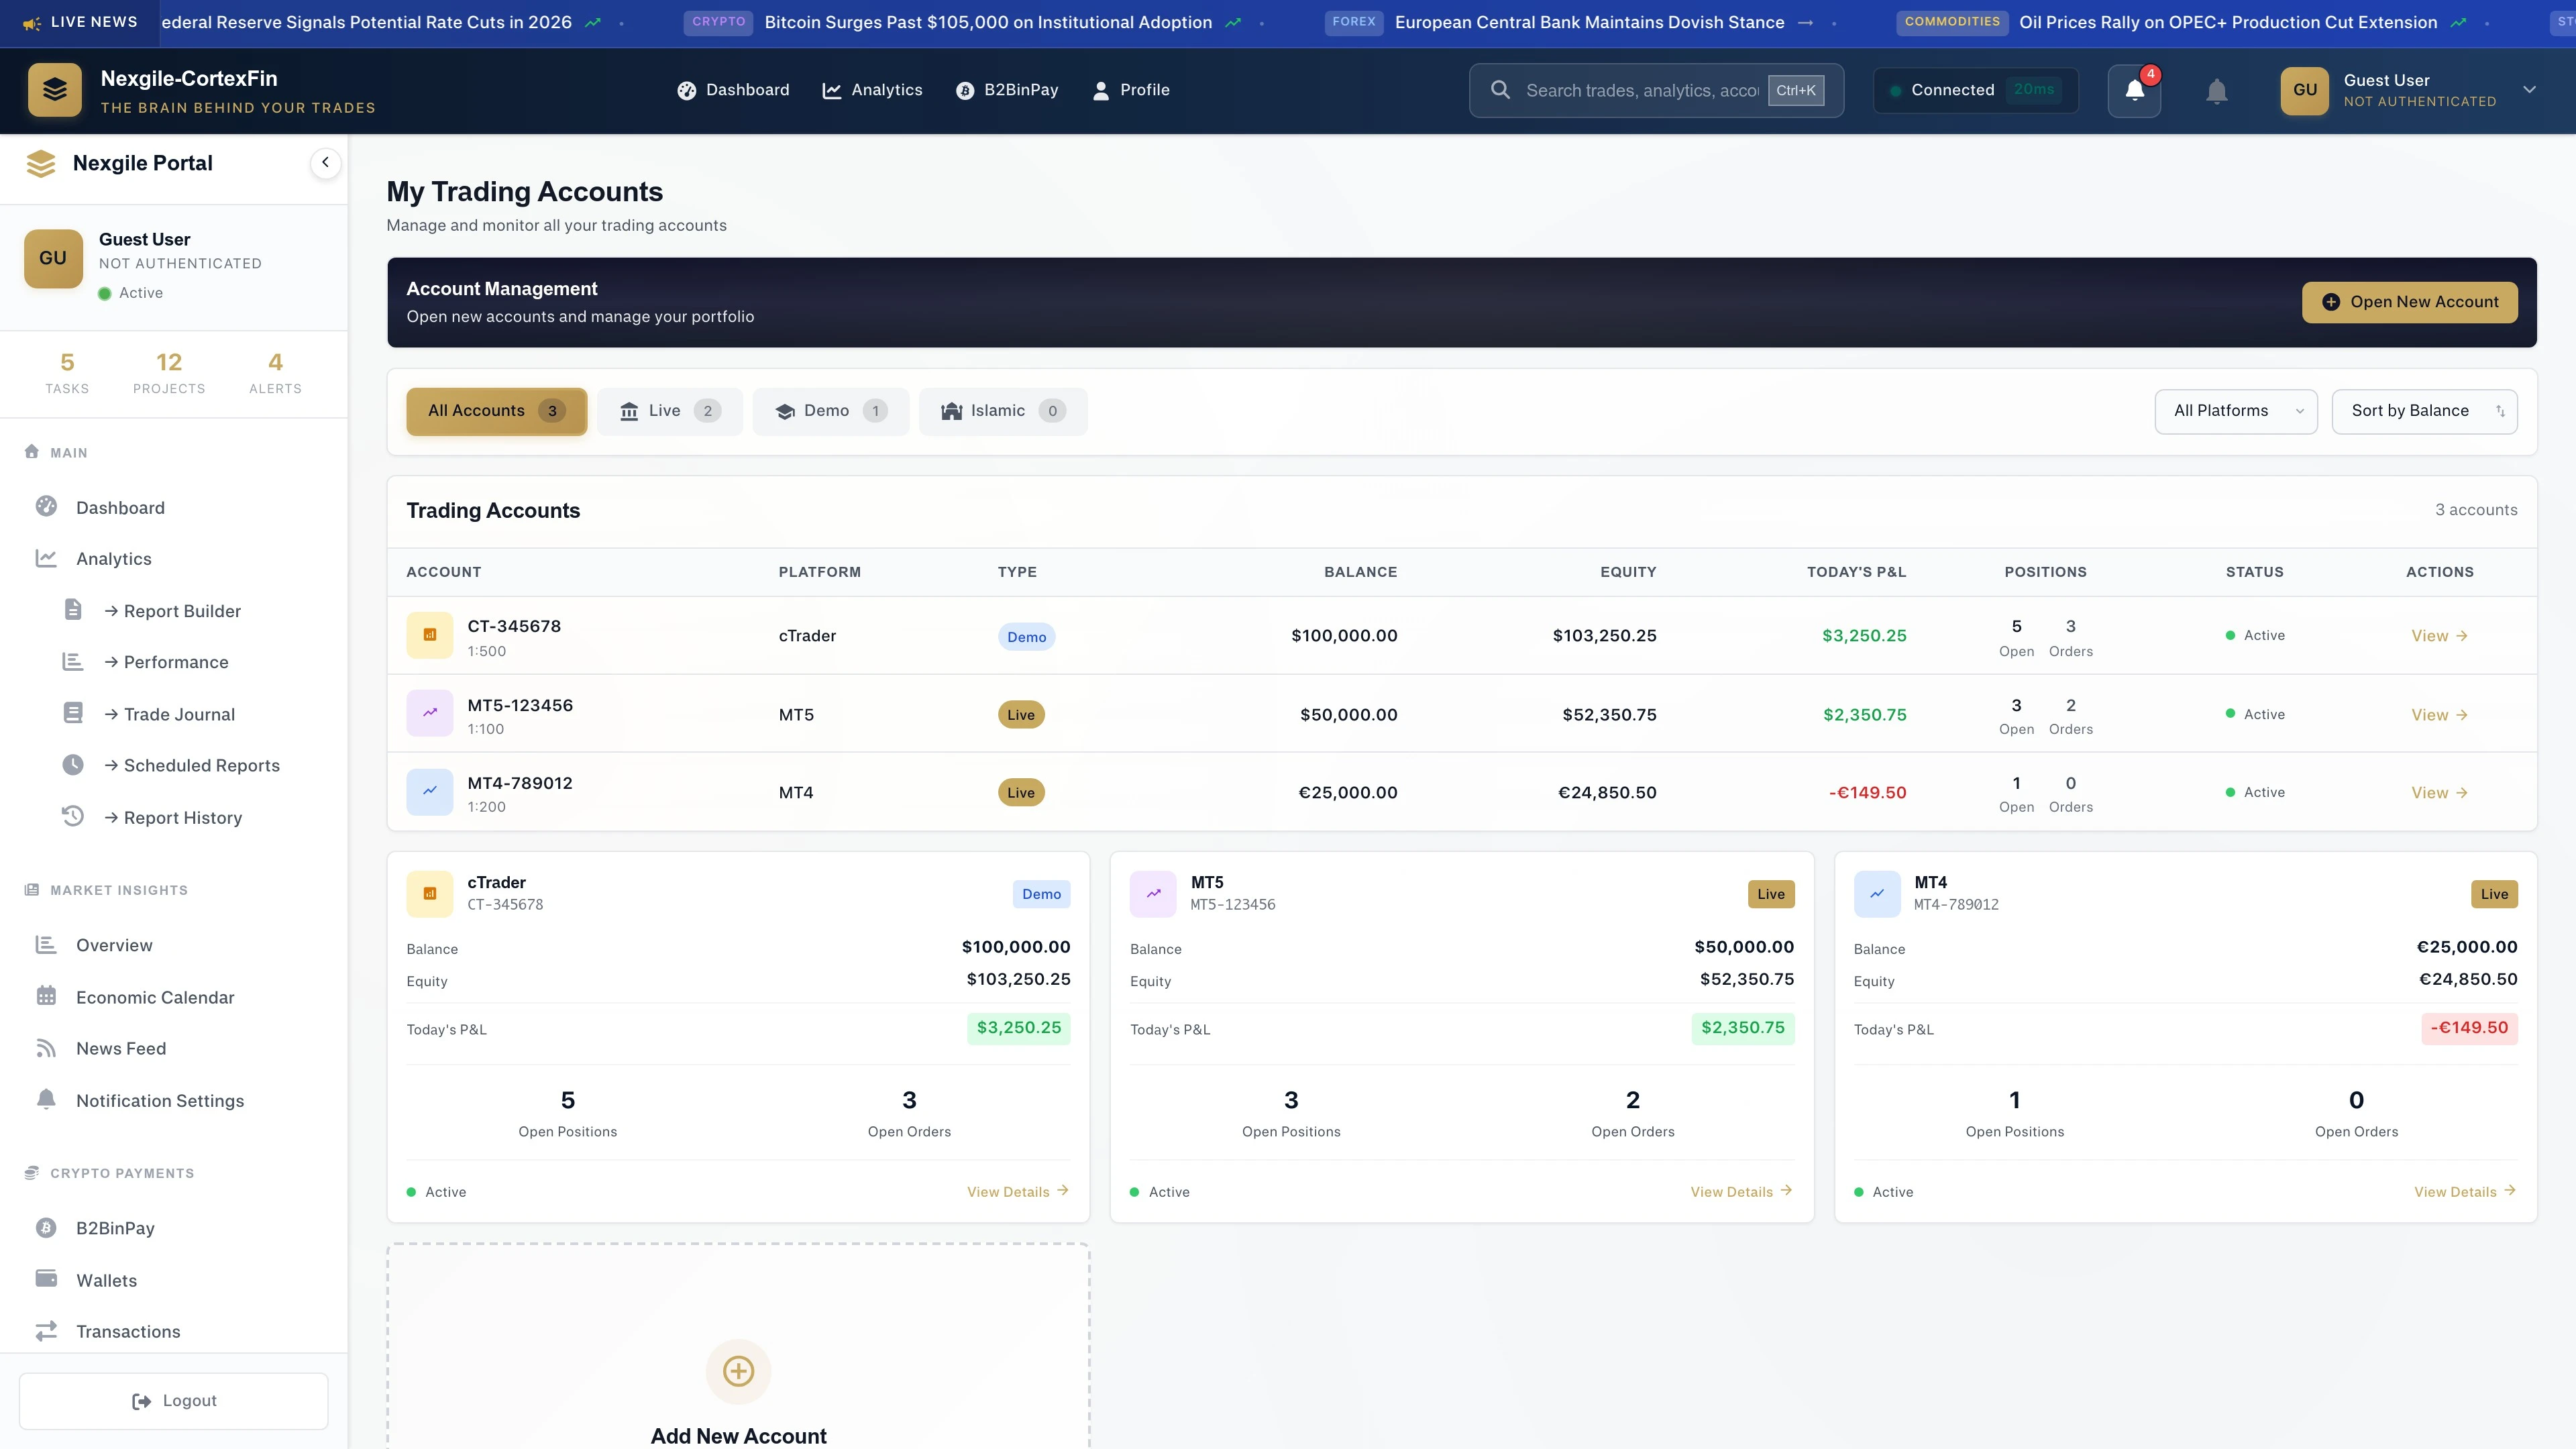Open the All Platforms dropdown
Viewport: 2576px width, 1449px height.
click(x=2236, y=410)
